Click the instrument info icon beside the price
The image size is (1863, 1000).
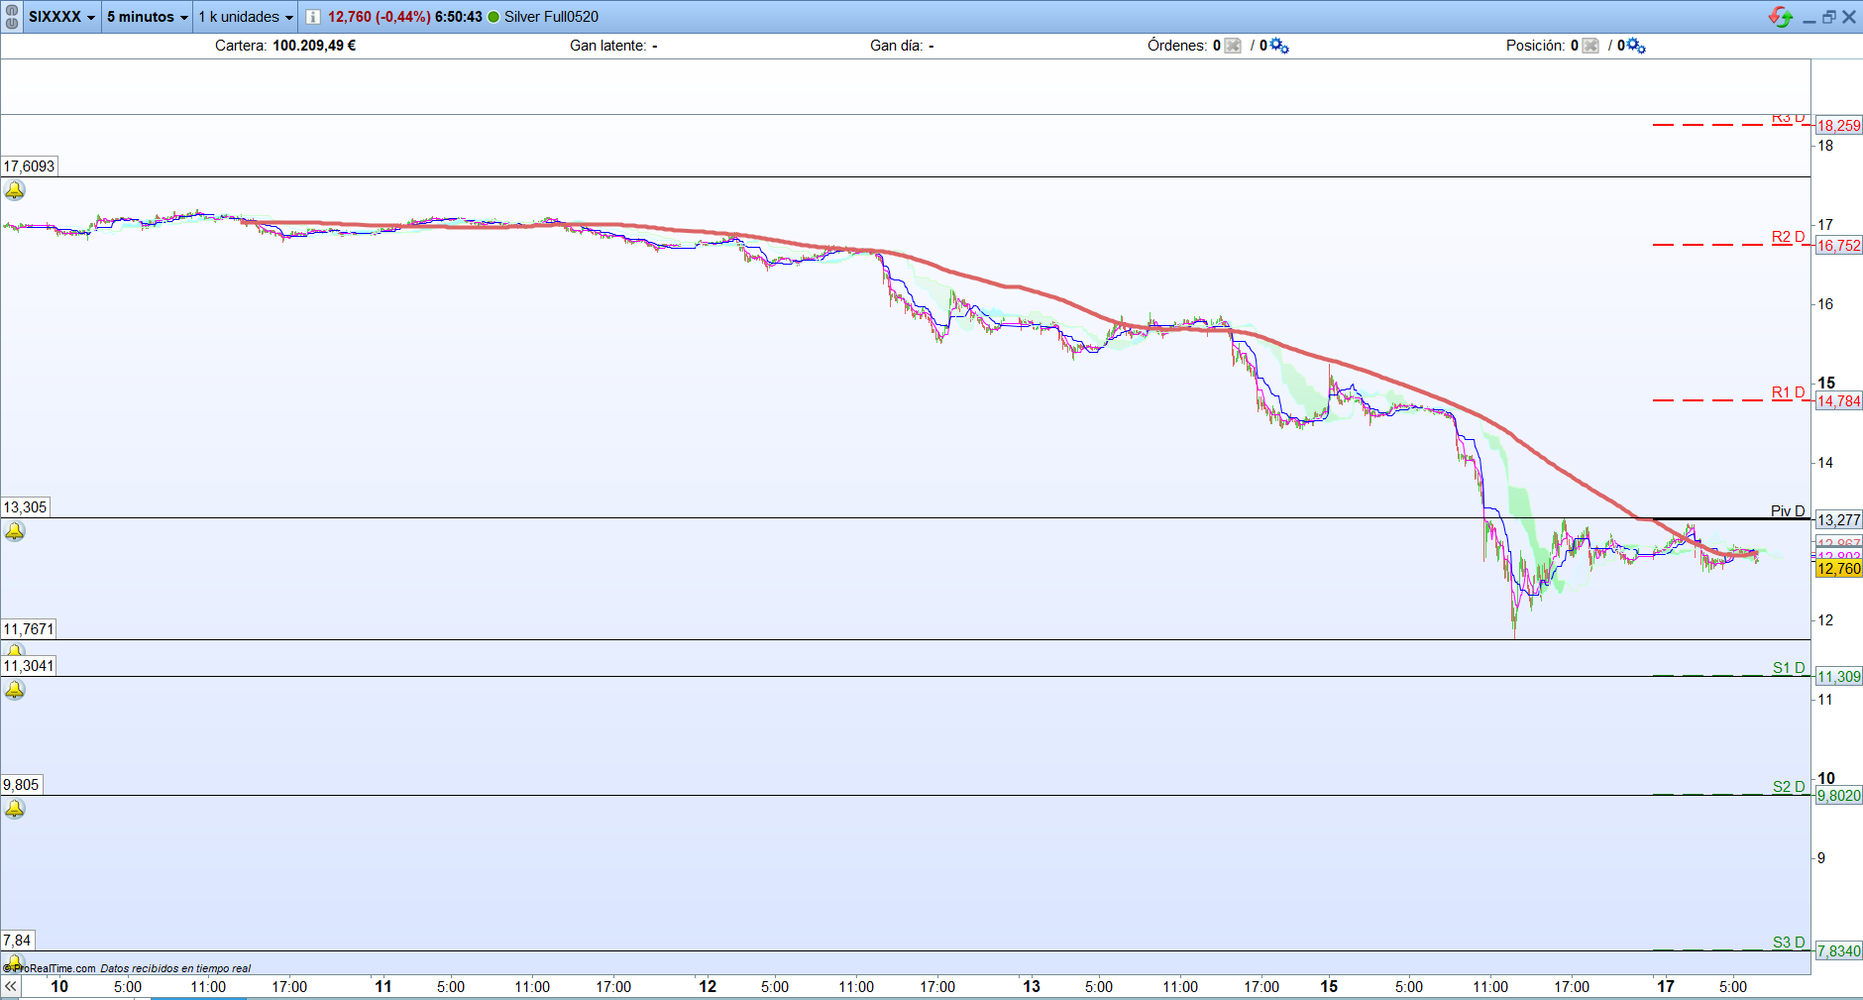(x=314, y=17)
